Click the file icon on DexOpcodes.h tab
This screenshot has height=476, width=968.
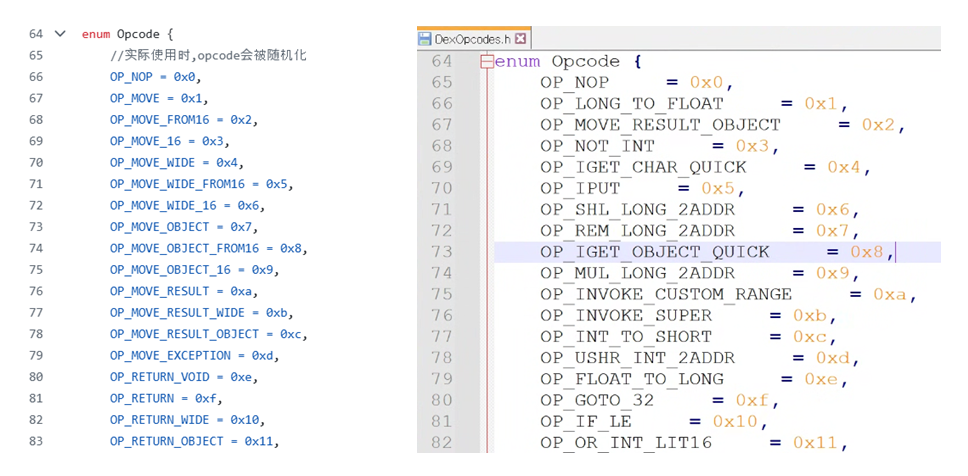[x=425, y=39]
